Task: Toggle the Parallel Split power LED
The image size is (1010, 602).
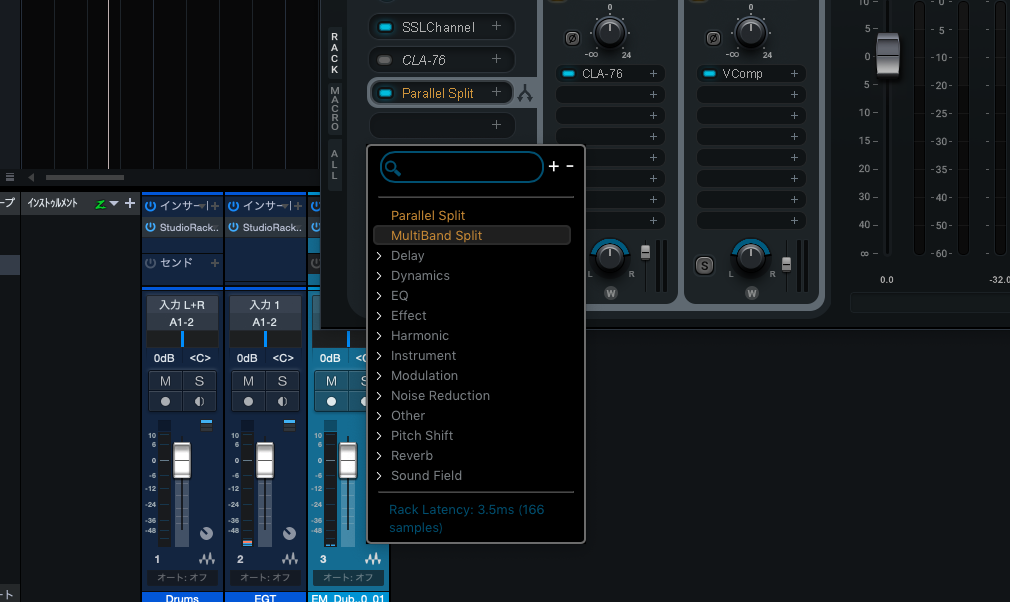Action: [x=385, y=93]
